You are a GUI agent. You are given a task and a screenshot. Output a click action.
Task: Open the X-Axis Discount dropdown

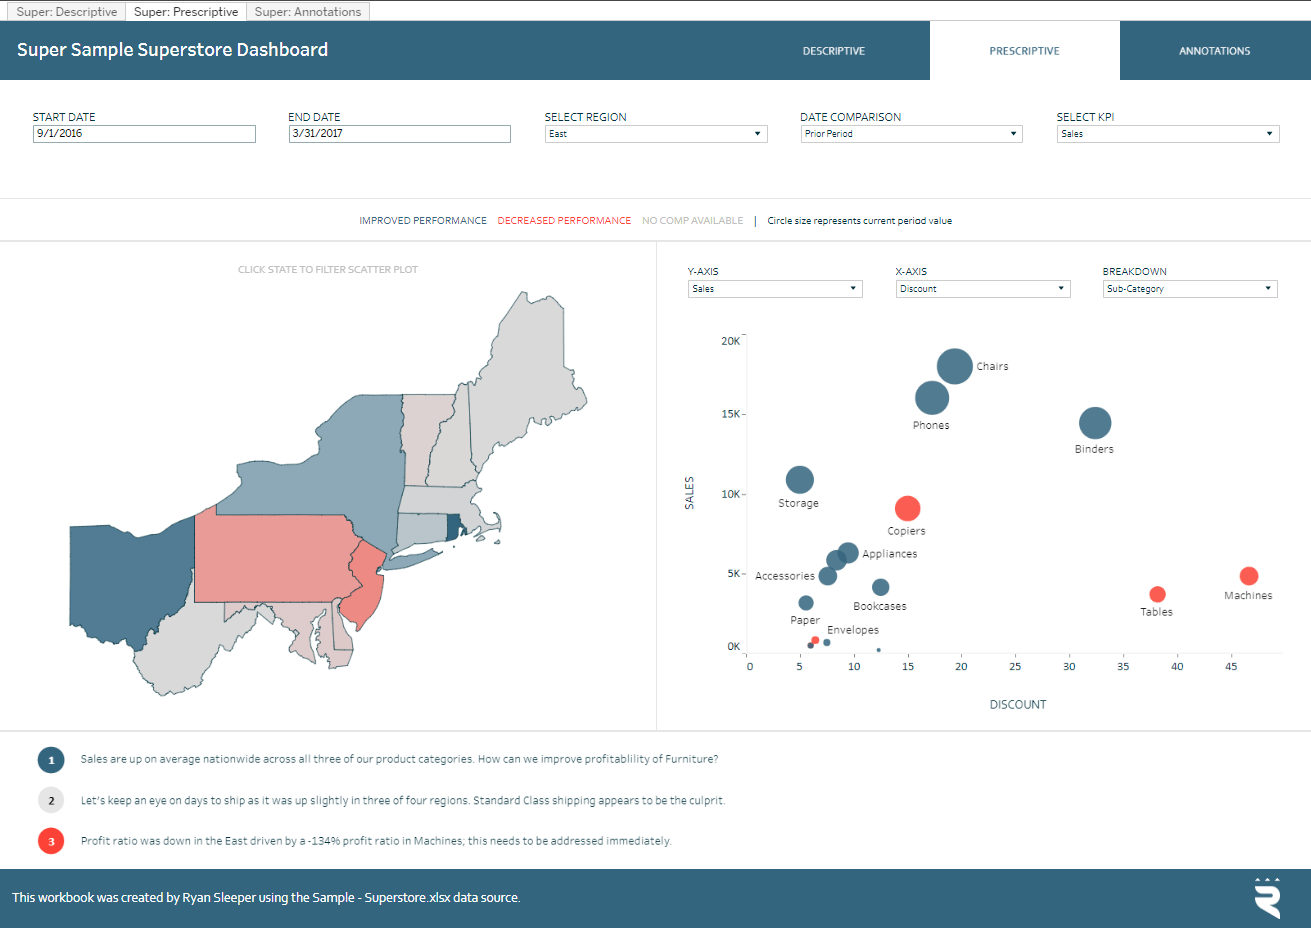click(983, 289)
